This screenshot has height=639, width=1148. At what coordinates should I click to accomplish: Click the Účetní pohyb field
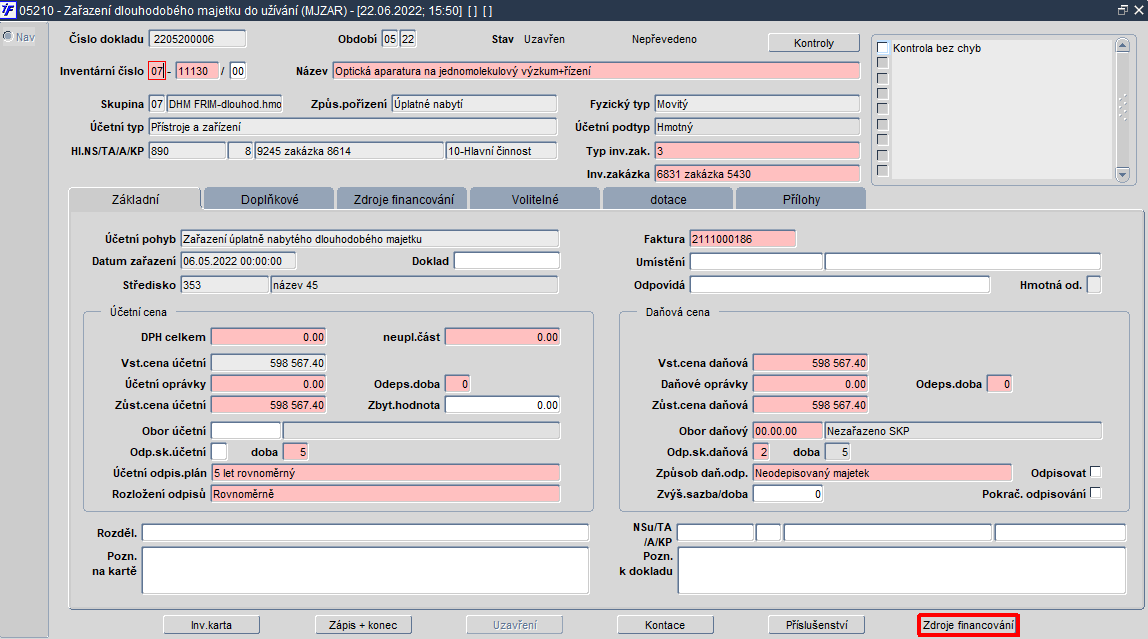pos(370,239)
